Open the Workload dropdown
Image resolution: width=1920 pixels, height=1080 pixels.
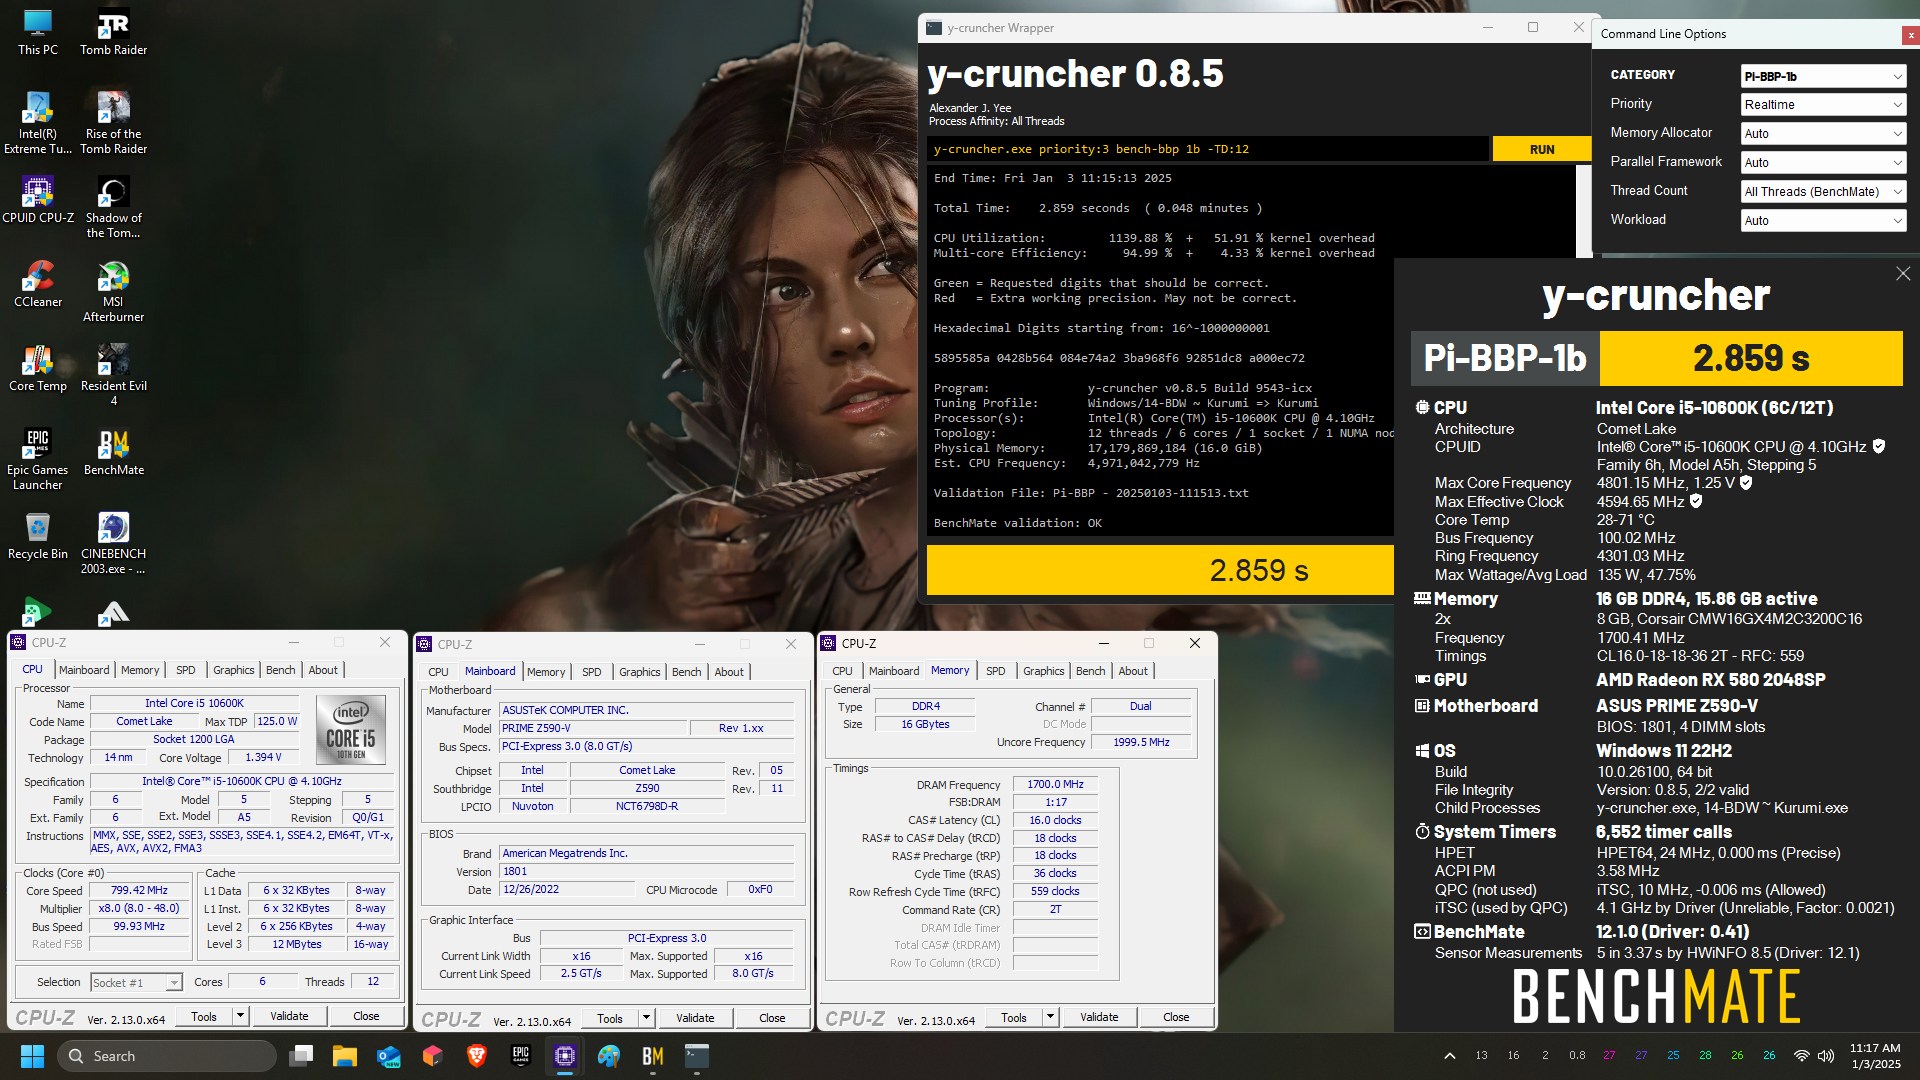(x=1823, y=221)
